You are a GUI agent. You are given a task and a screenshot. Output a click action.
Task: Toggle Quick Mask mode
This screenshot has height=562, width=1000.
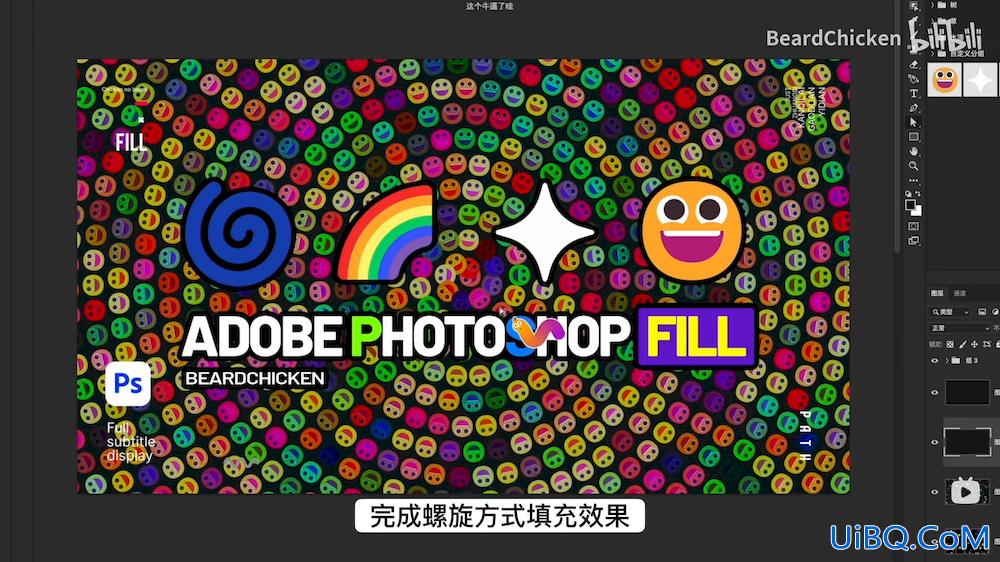[x=913, y=226]
